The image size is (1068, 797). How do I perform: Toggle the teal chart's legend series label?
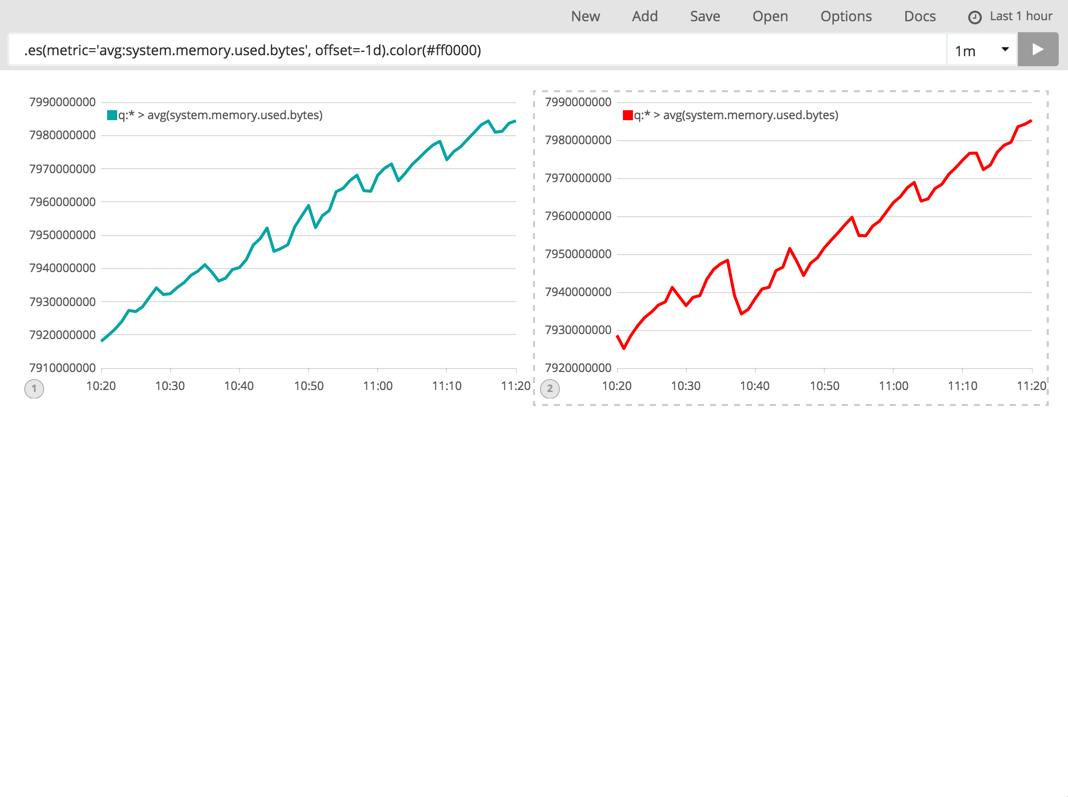[220, 115]
